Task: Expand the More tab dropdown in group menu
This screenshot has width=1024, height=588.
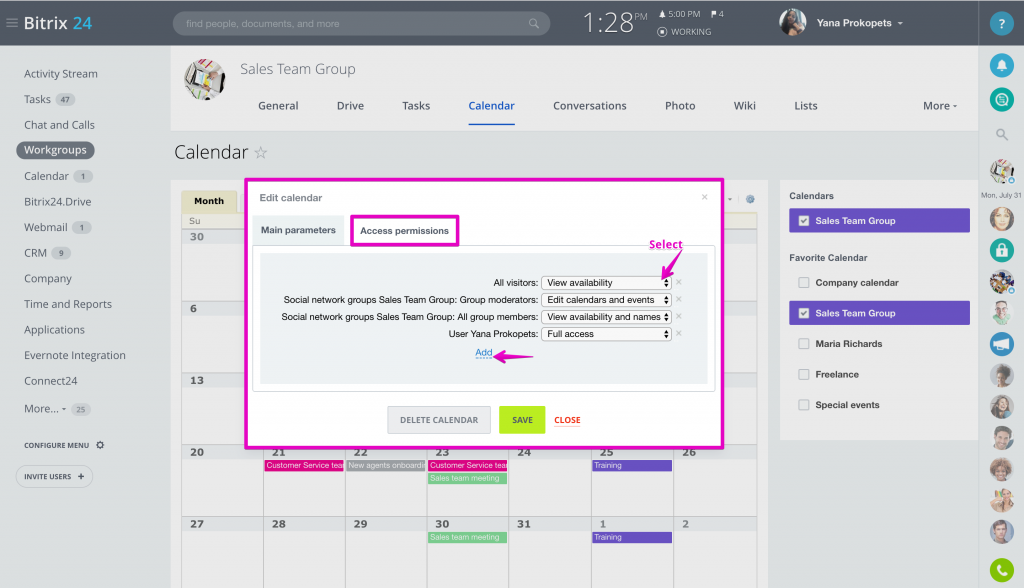Action: coord(940,106)
